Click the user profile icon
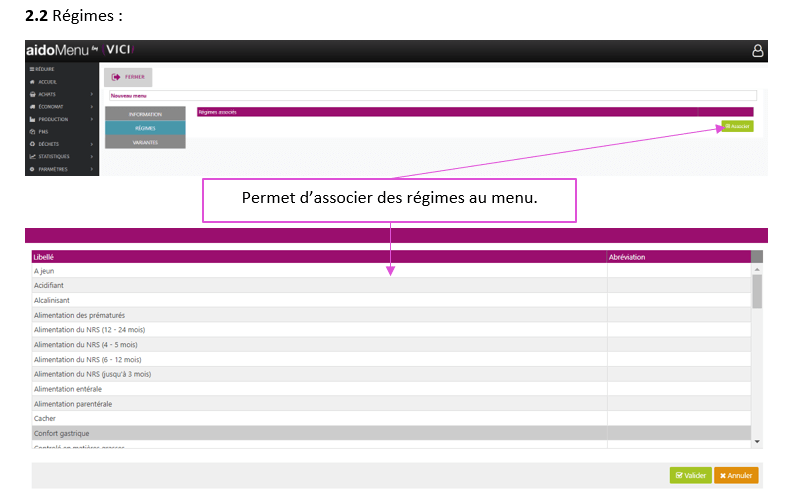Image resolution: width=788 pixels, height=500 pixels. click(x=757, y=51)
